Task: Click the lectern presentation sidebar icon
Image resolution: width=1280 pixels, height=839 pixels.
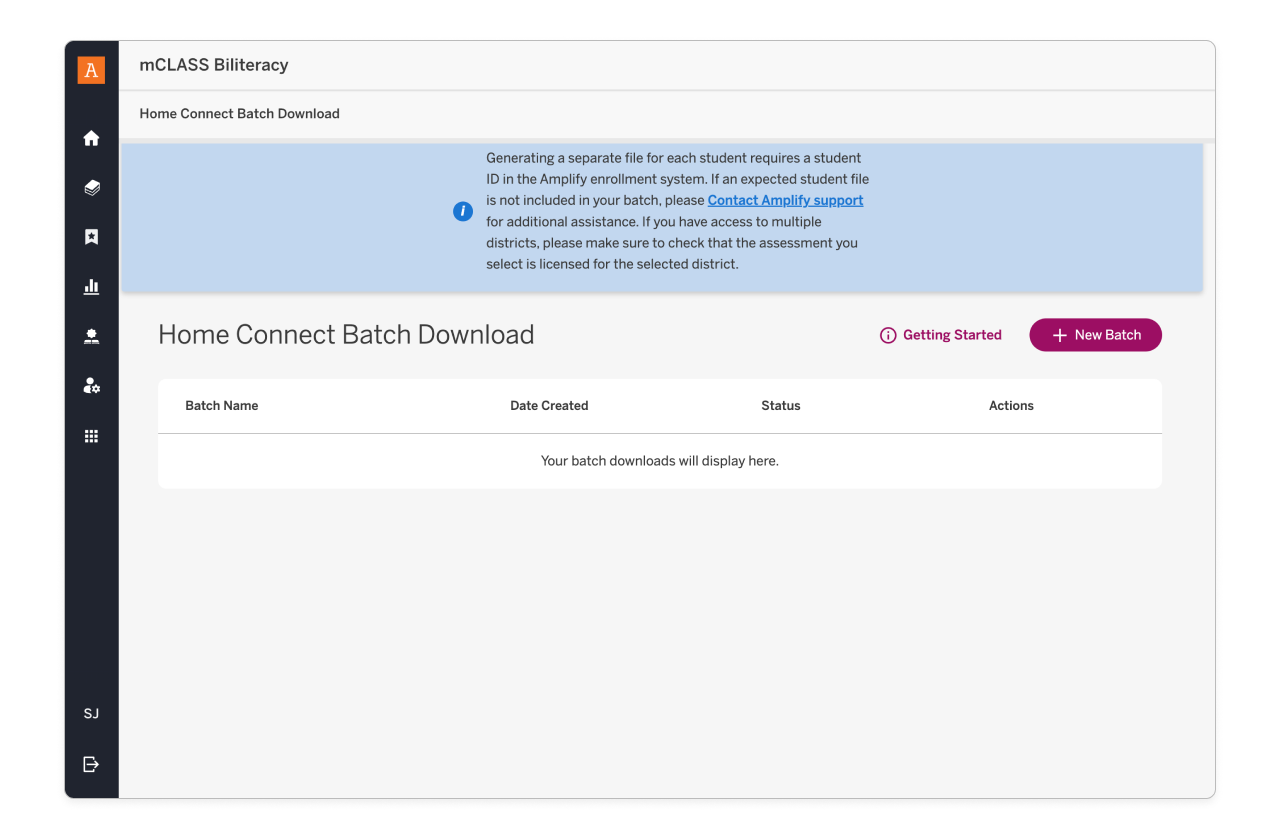Action: [91, 336]
